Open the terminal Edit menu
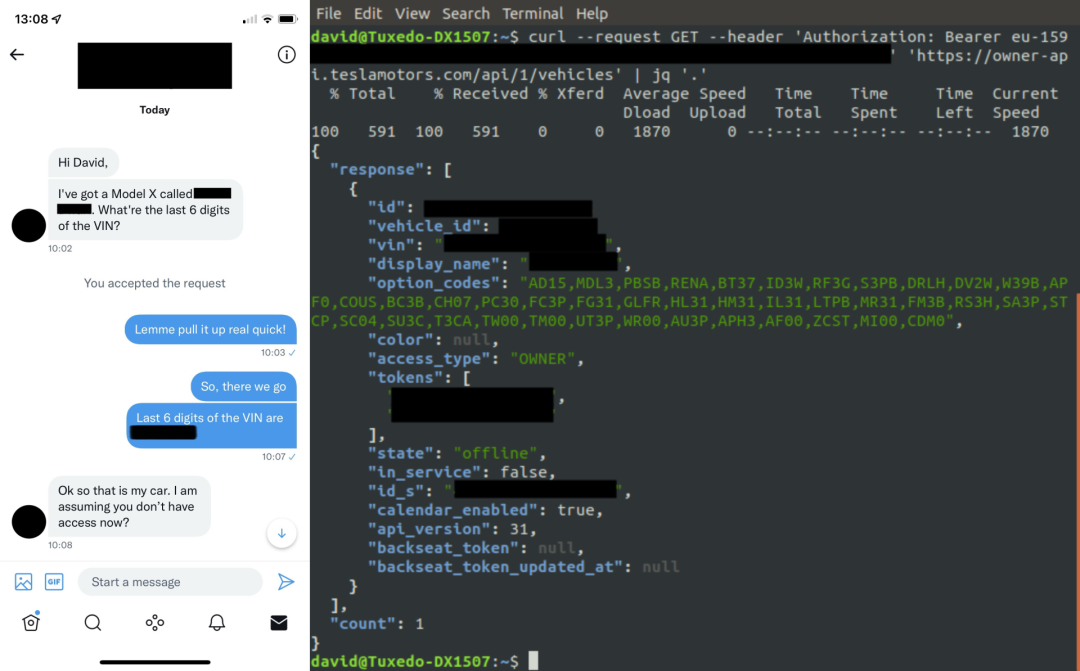 tap(368, 13)
